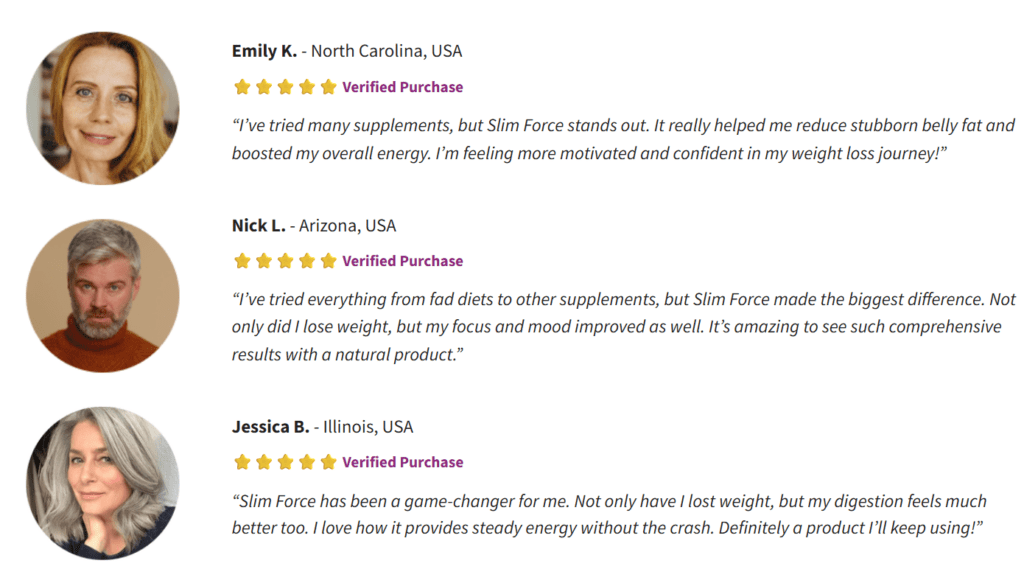
Task: Select the reviewer name Emily K.
Action: pos(264,51)
